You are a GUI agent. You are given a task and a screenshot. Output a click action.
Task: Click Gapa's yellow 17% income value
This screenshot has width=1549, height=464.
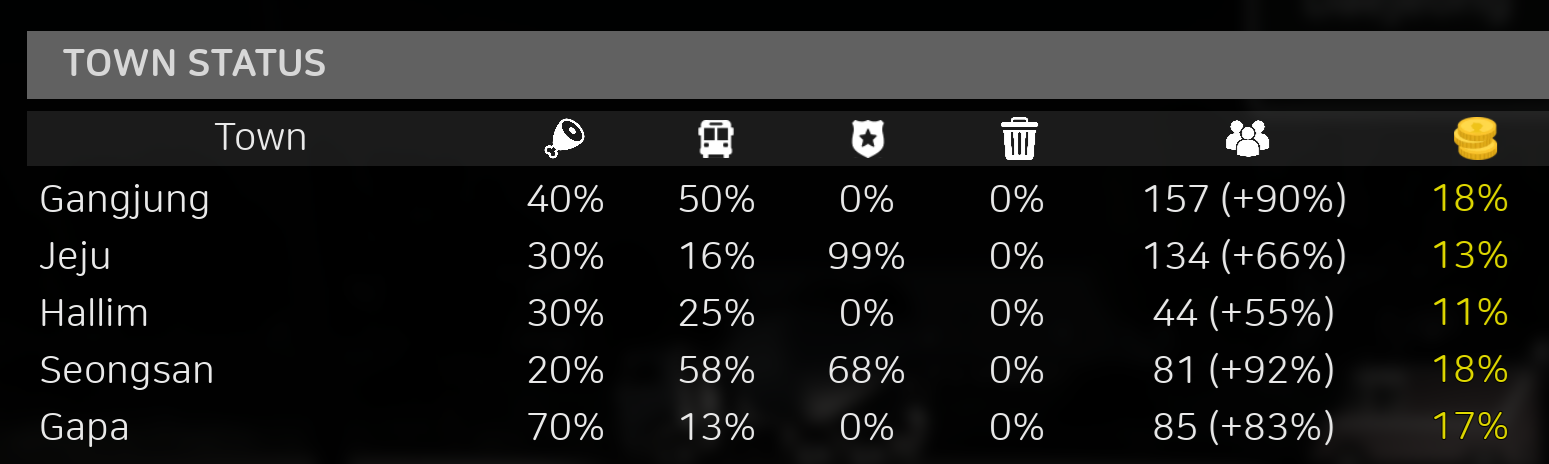pos(1470,428)
